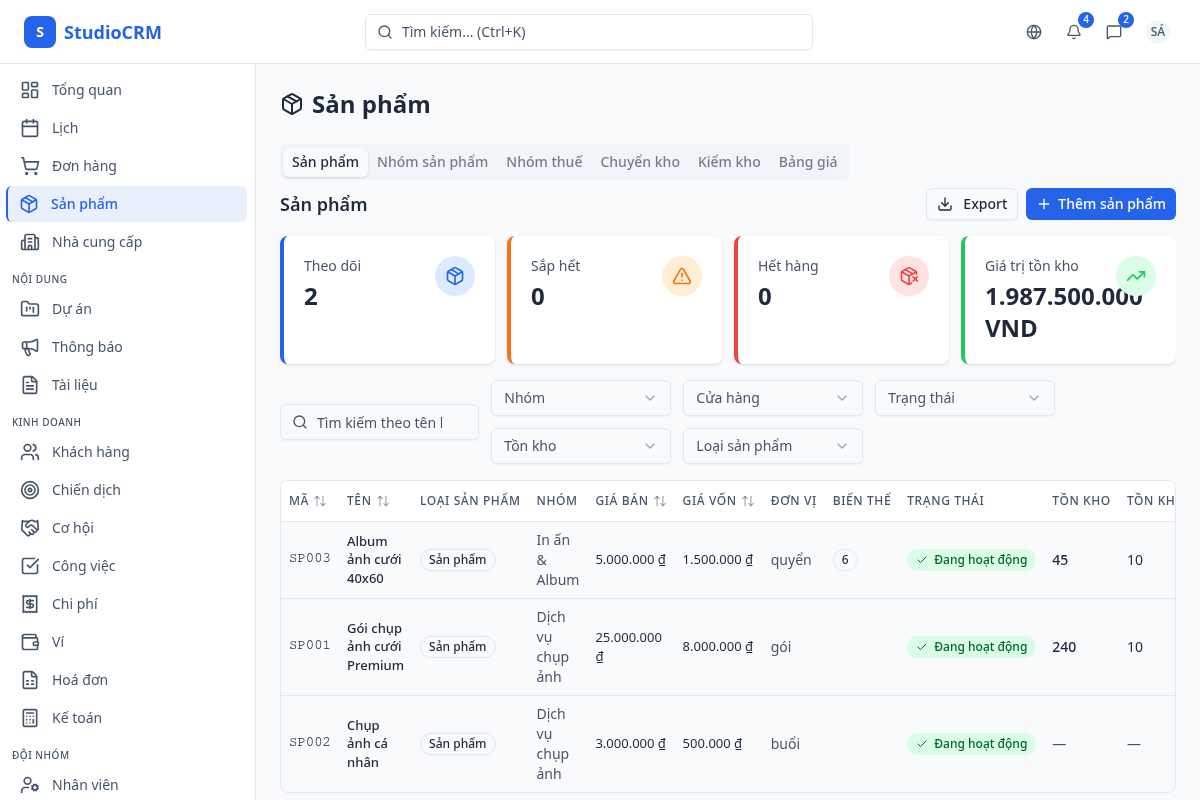Image resolution: width=1200 pixels, height=800 pixels.
Task: Expand the Trạng thái filter dropdown
Action: click(964, 398)
